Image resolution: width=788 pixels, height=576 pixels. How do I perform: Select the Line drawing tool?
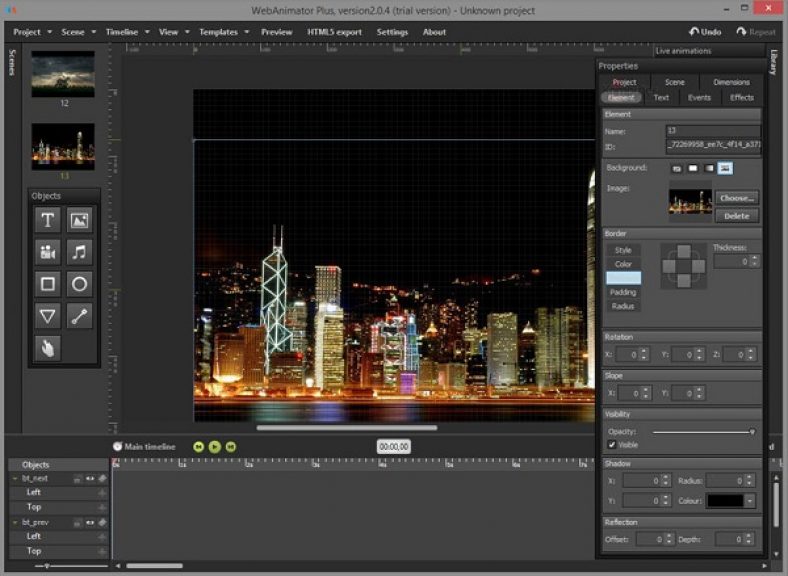click(x=80, y=316)
